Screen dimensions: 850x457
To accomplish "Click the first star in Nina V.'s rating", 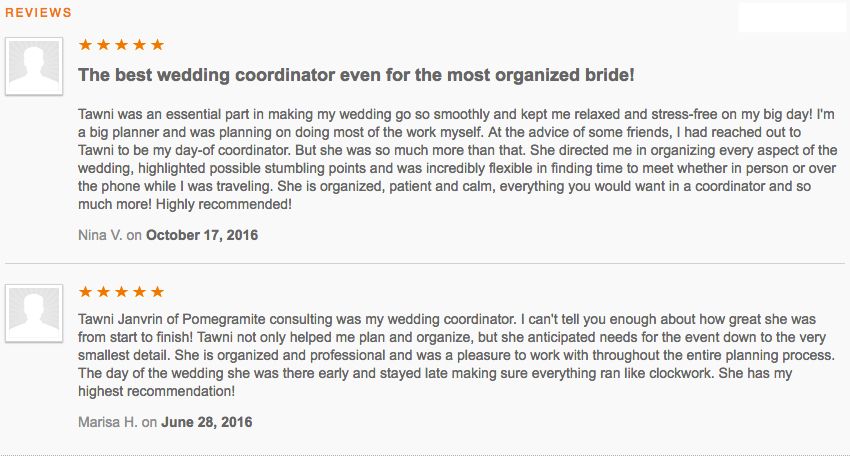I will point(85,44).
